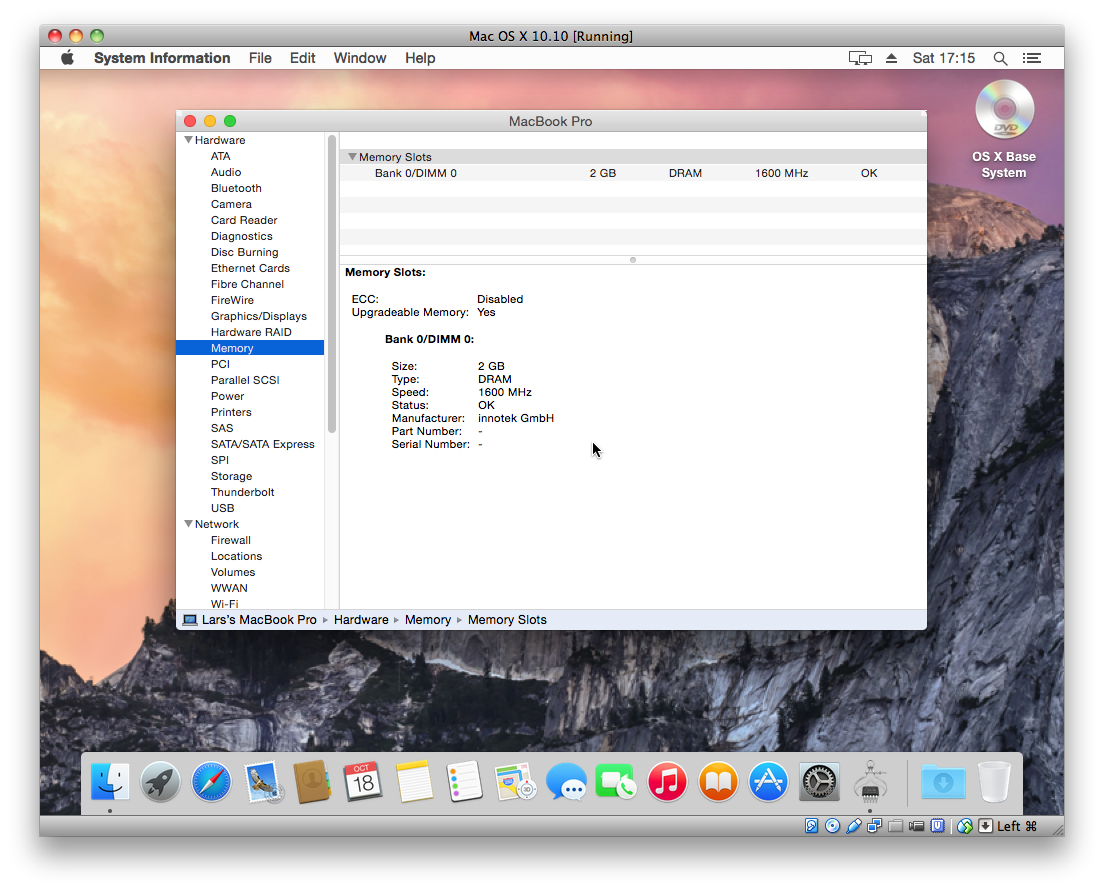Open App Store icon in Dock
Viewport: 1104px width, 891px height.
click(768, 782)
